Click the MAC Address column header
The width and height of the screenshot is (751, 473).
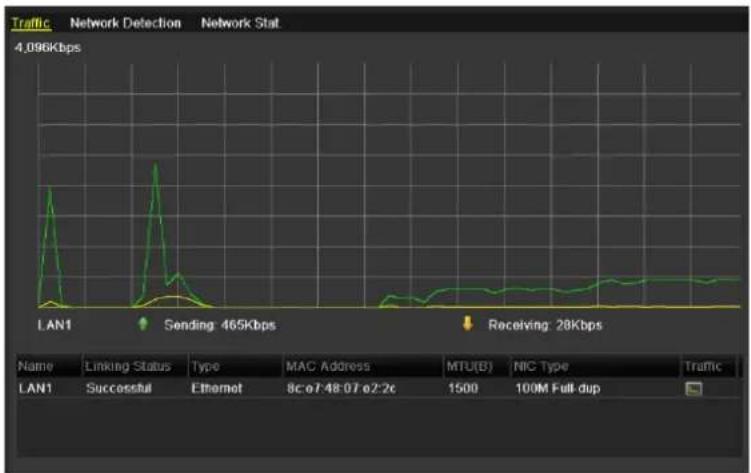click(363, 366)
